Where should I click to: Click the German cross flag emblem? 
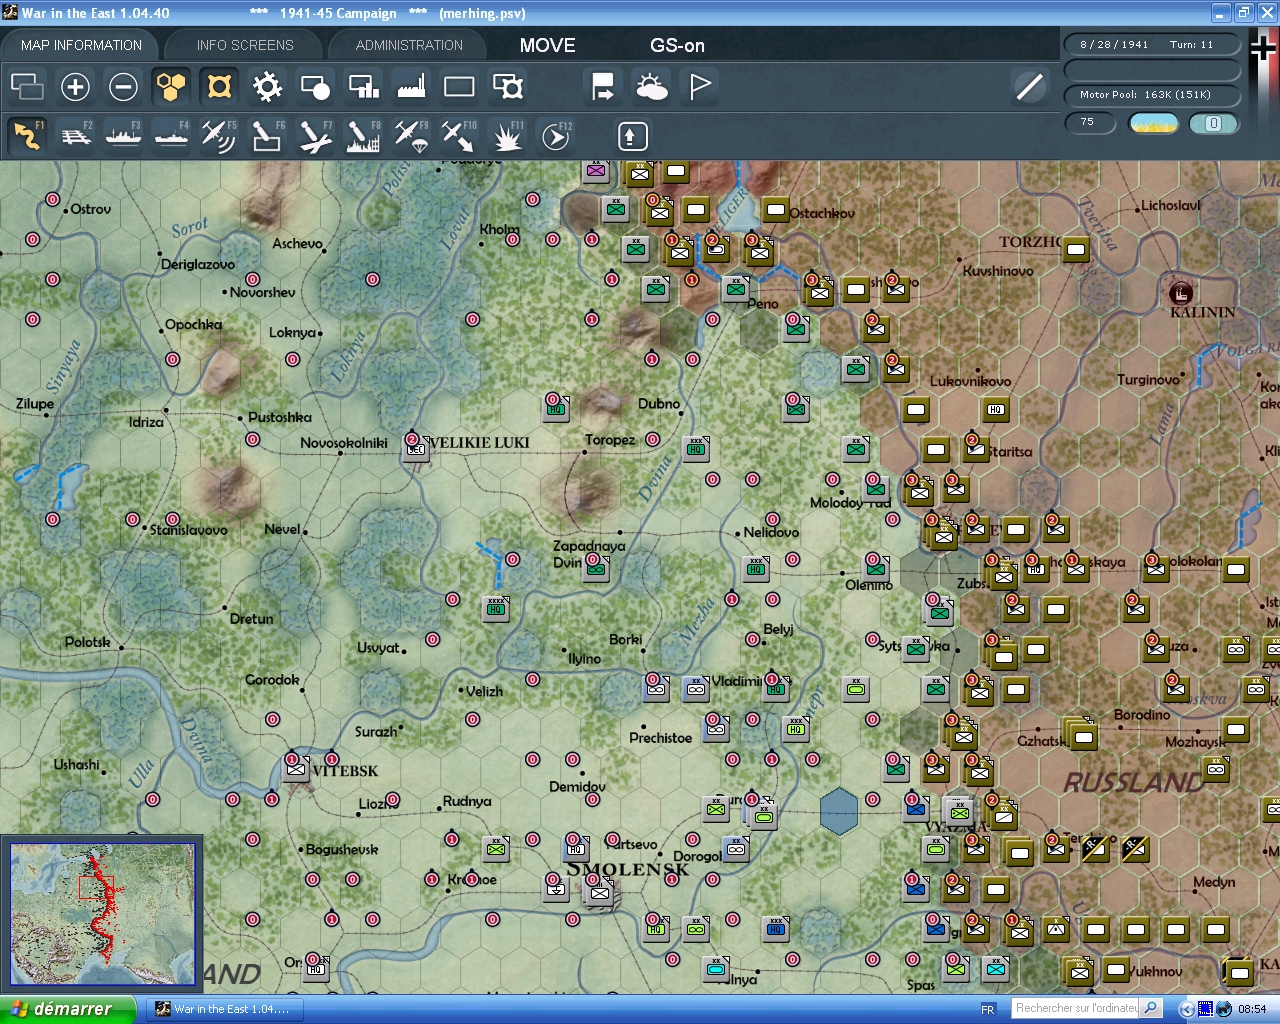pos(1263,47)
